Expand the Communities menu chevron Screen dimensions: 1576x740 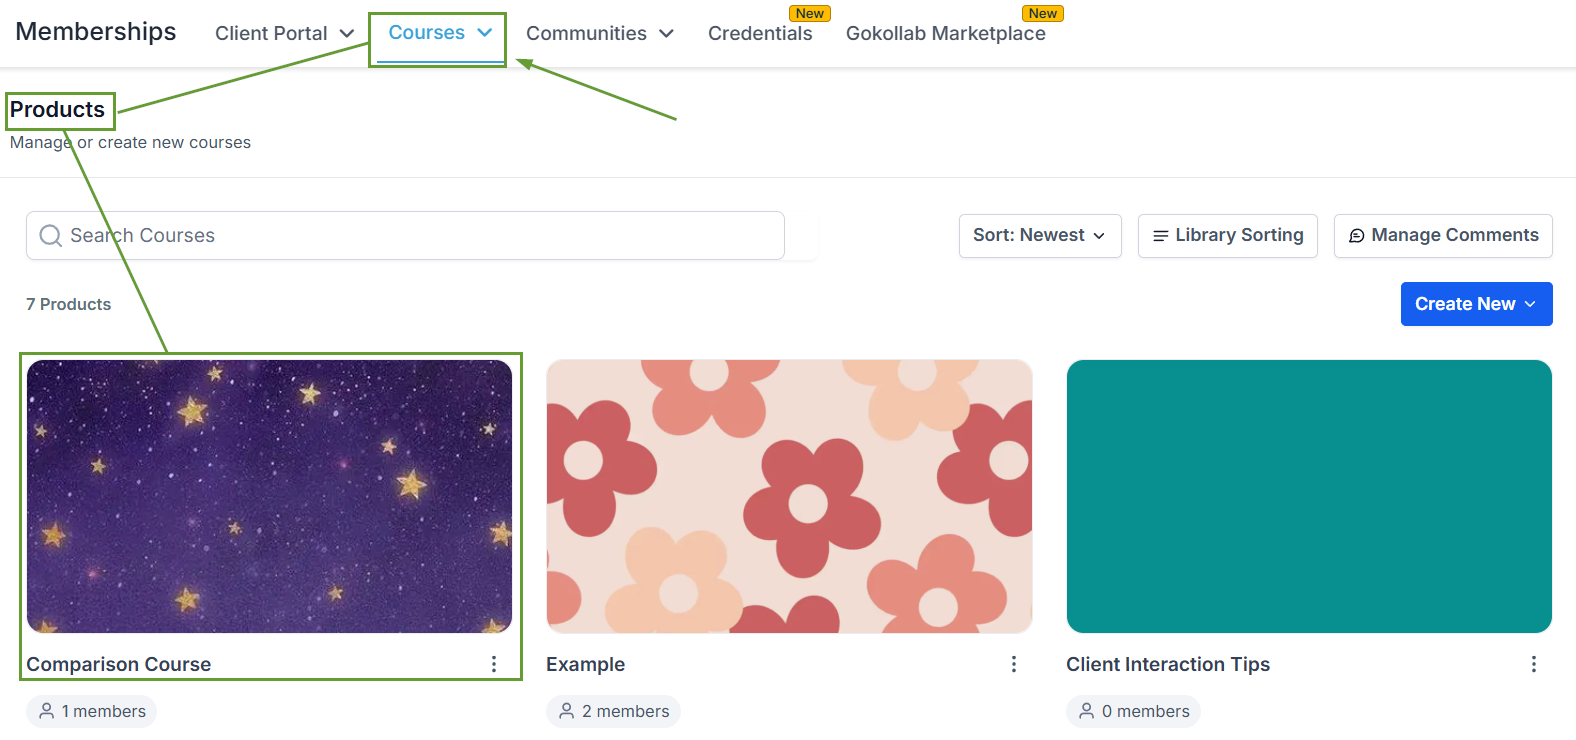point(666,33)
